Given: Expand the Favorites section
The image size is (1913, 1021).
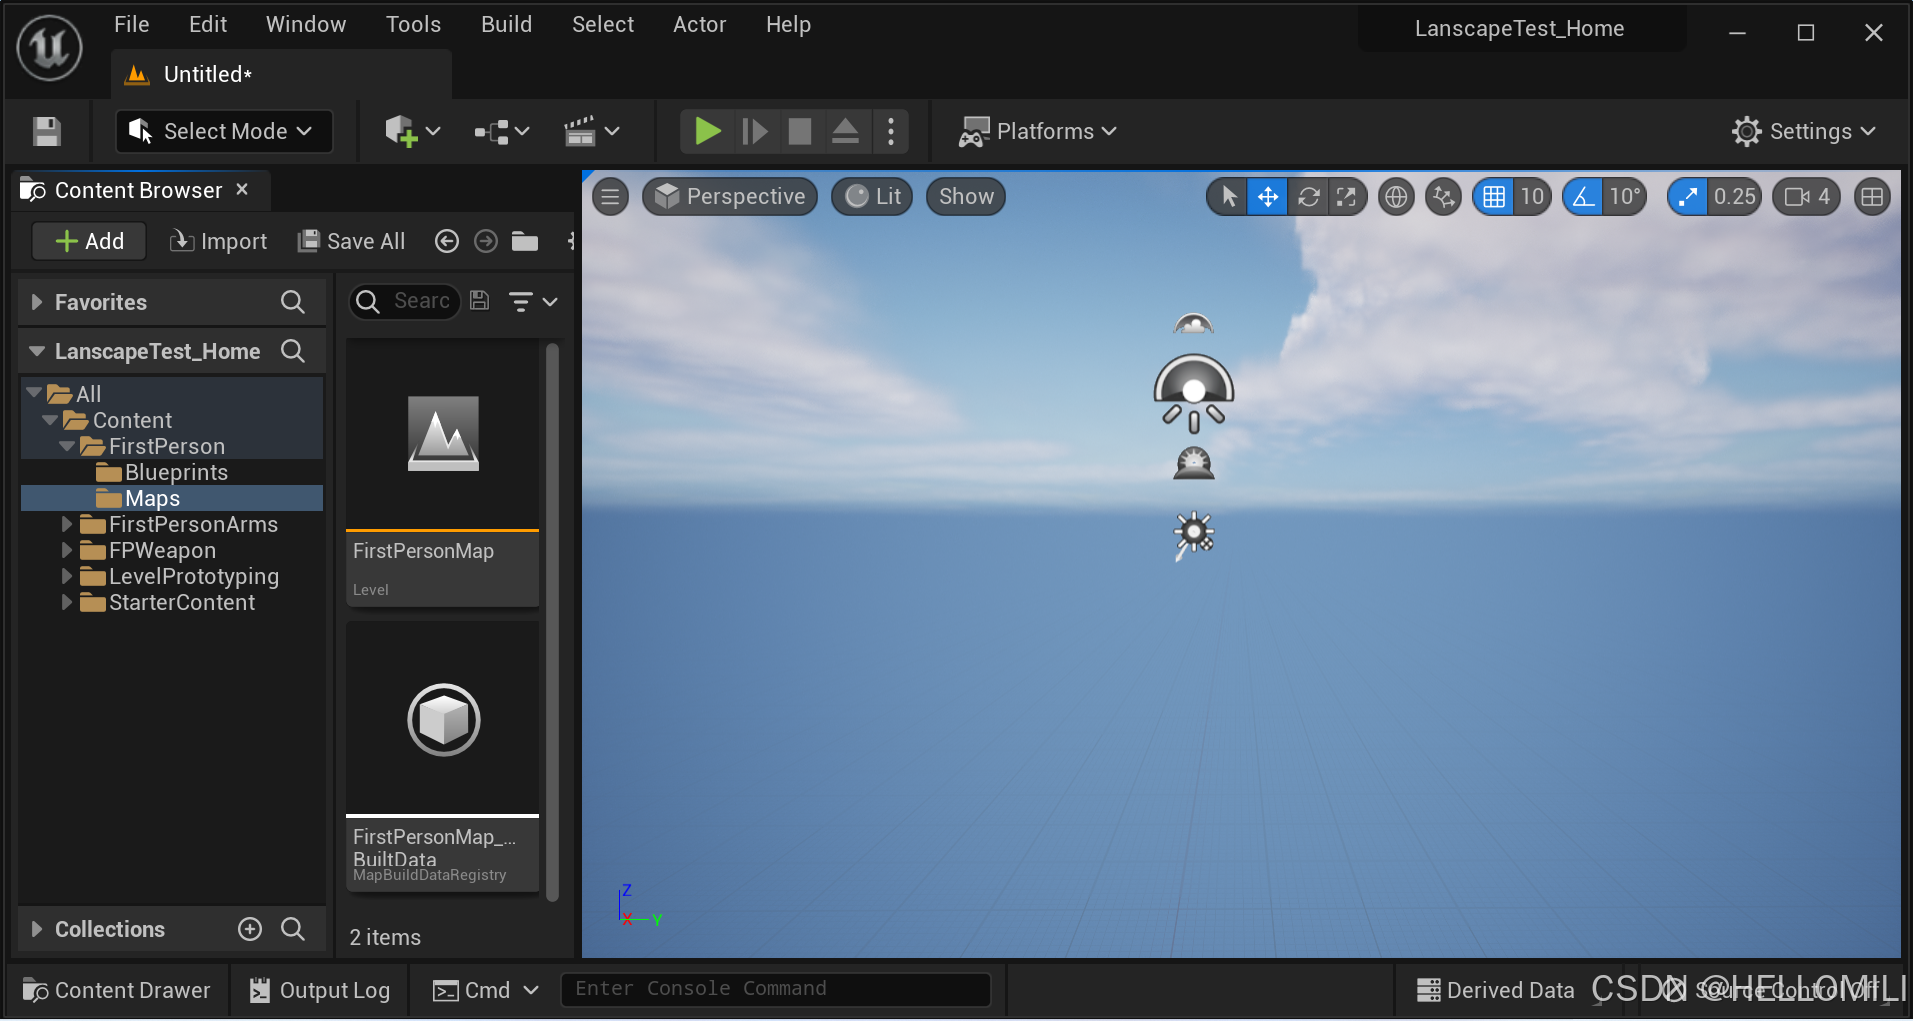Looking at the screenshot, I should tap(37, 302).
